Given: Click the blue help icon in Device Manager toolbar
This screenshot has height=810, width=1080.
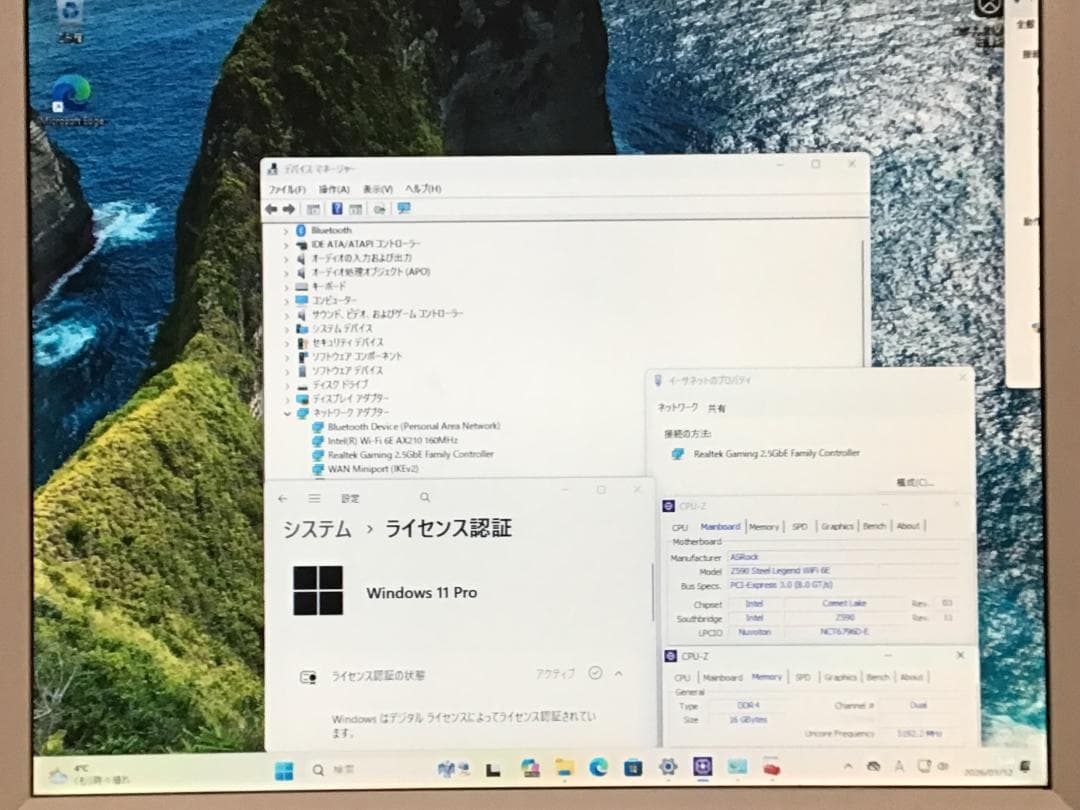Looking at the screenshot, I should point(337,209).
